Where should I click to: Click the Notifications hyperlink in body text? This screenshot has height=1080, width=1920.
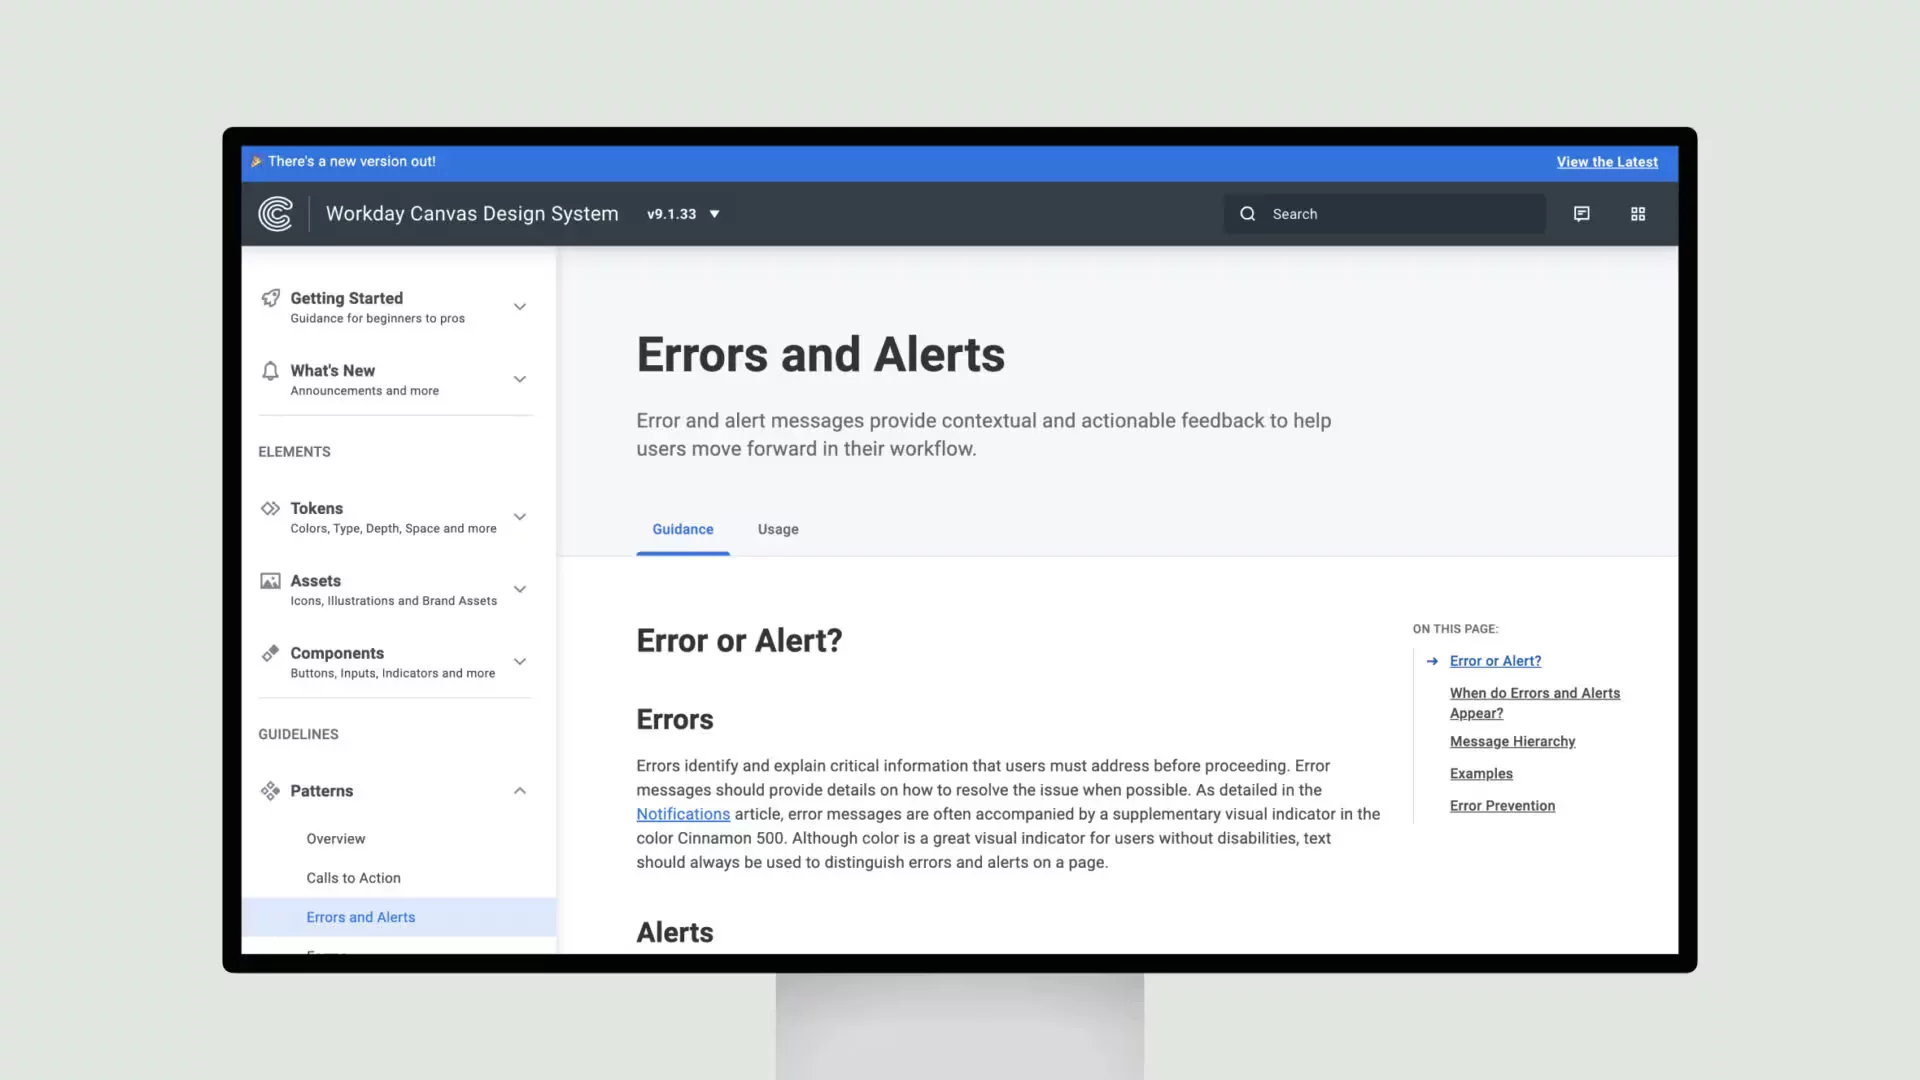tap(682, 814)
